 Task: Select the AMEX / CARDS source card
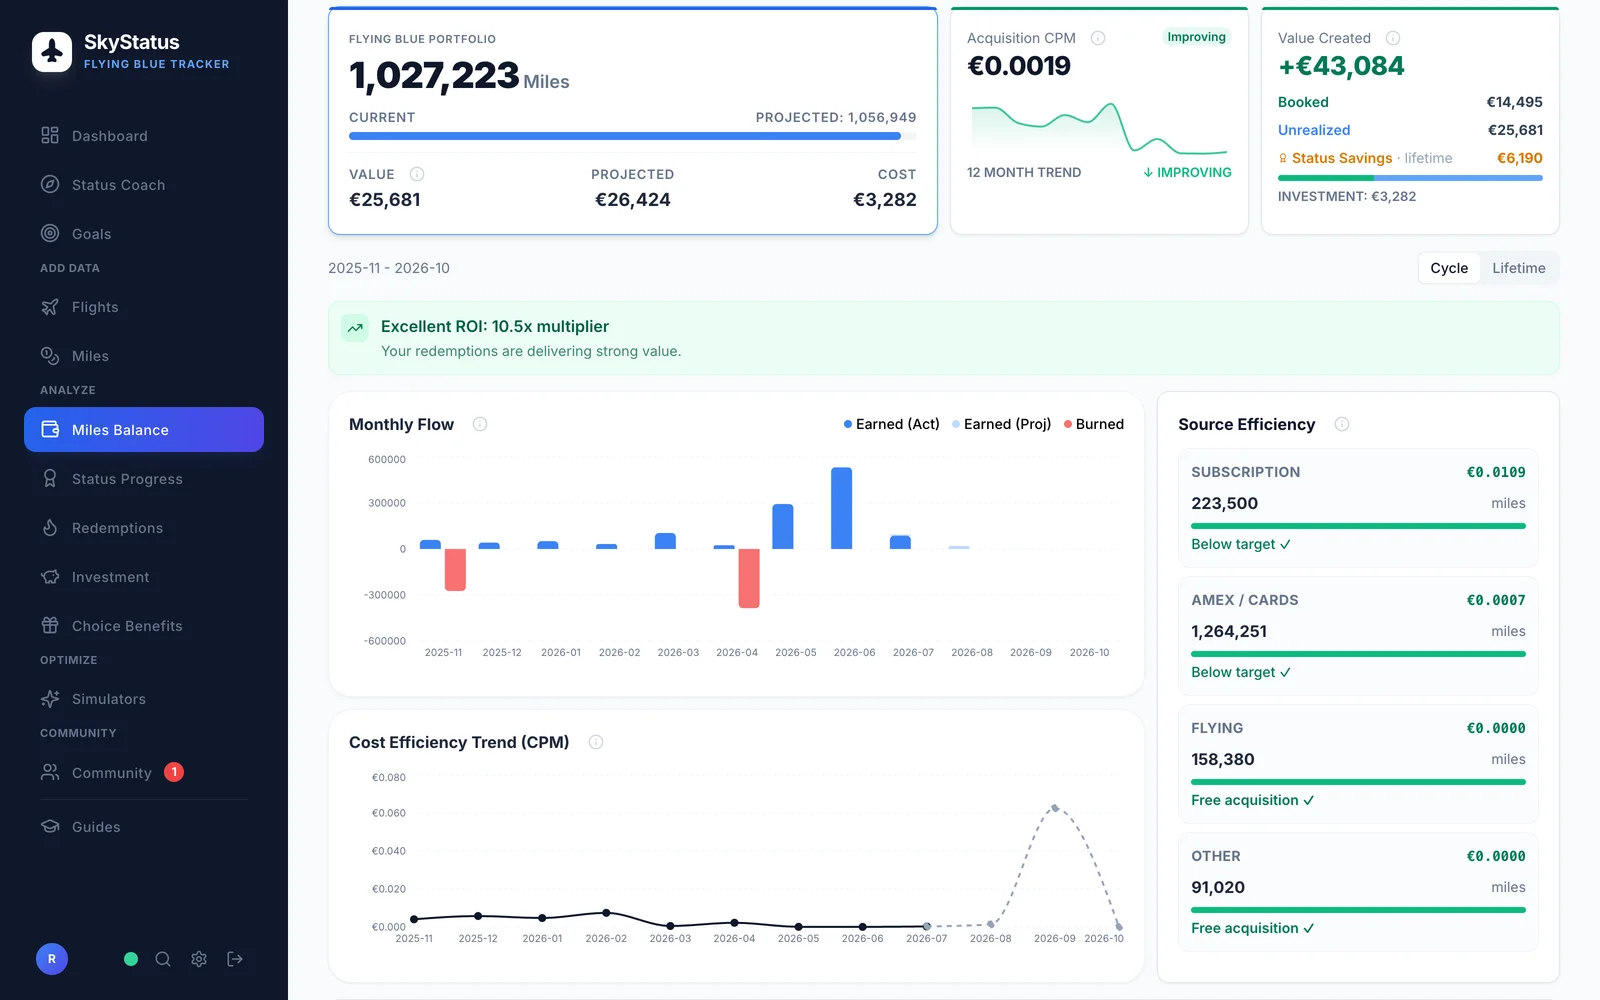coord(1358,636)
